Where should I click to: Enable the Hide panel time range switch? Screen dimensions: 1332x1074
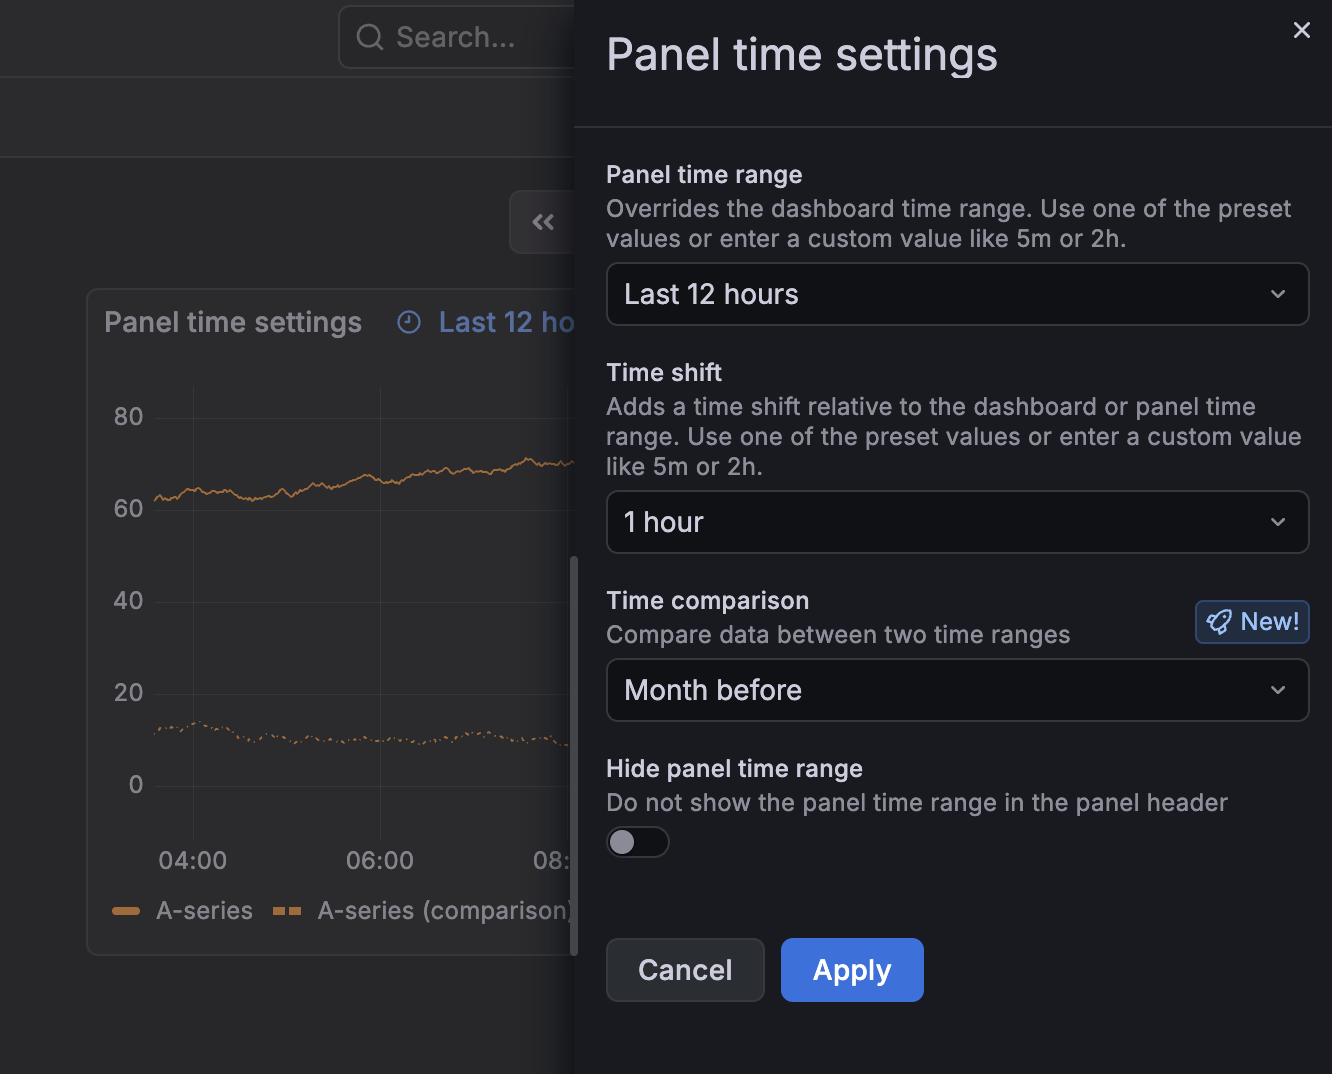click(637, 842)
